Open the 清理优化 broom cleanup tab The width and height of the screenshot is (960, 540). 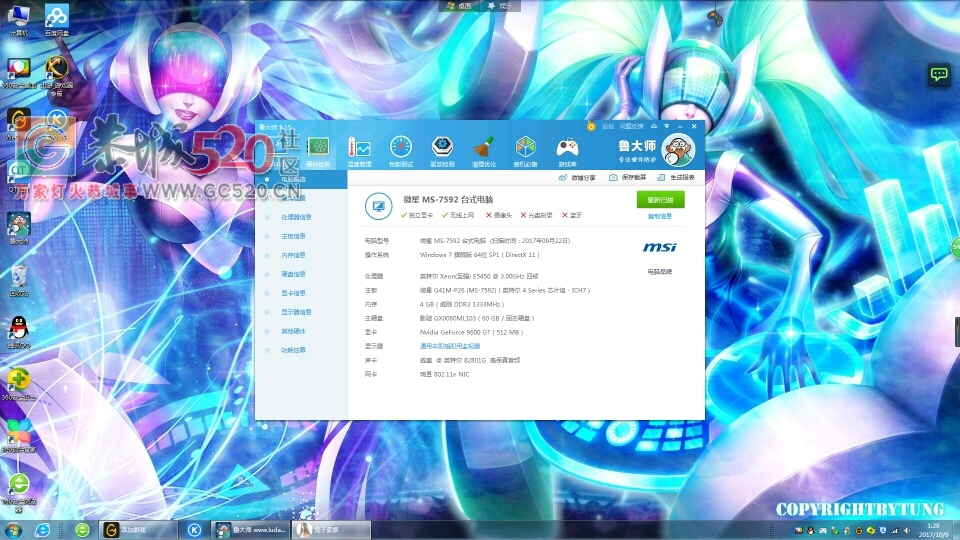[x=484, y=151]
